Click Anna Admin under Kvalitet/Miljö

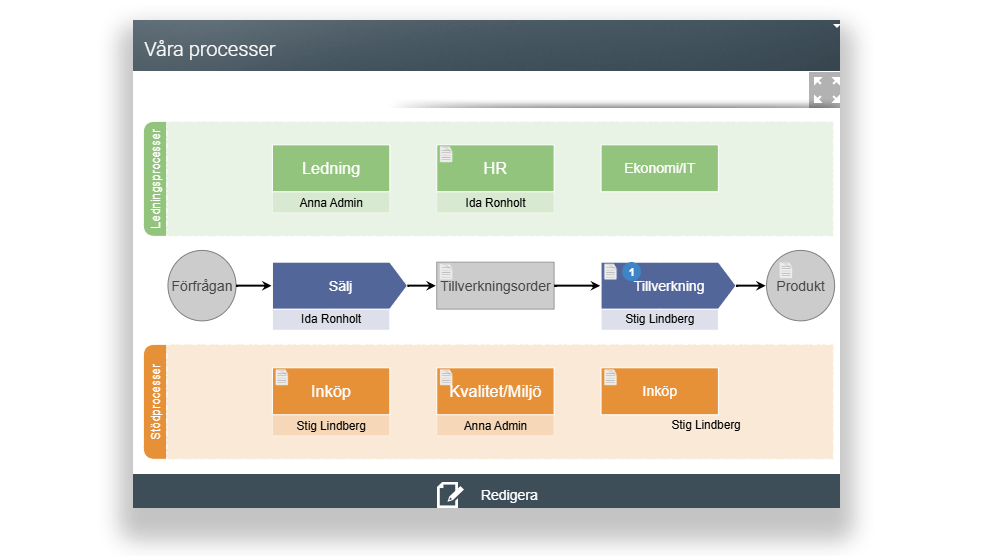(x=495, y=426)
